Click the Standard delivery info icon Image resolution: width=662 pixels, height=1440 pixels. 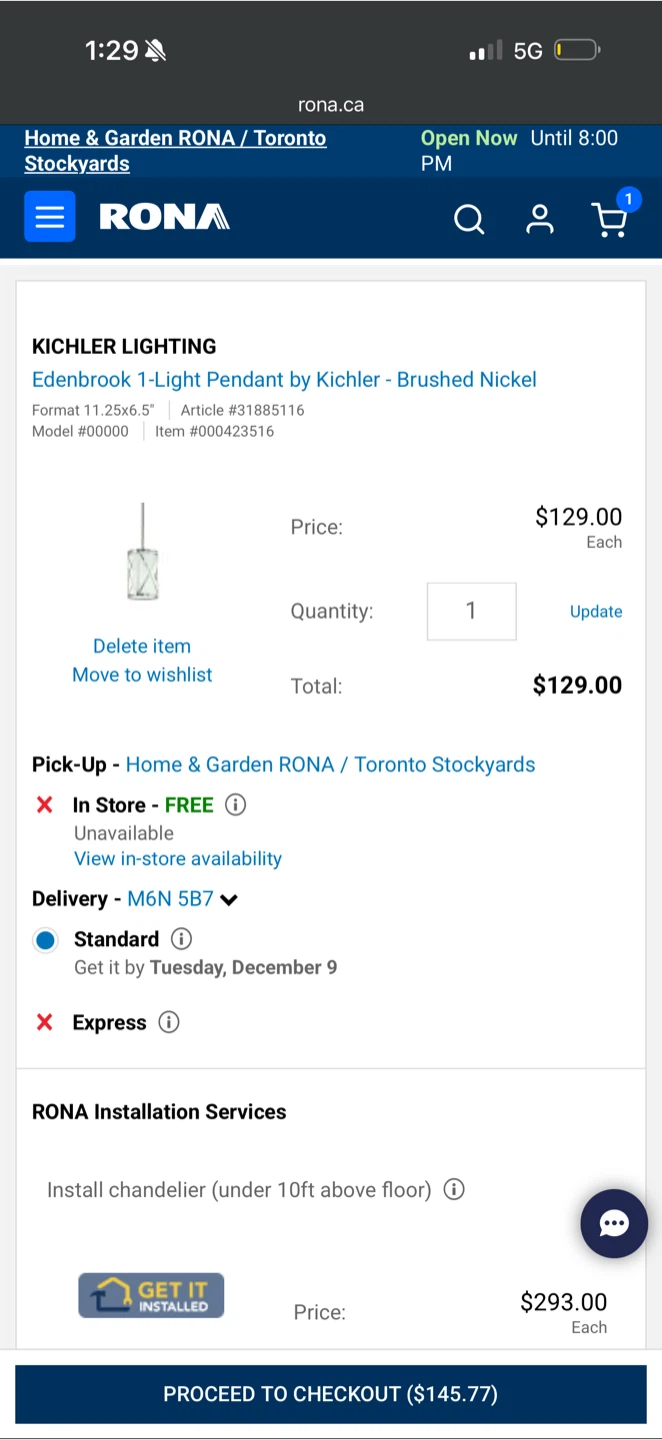click(181, 938)
